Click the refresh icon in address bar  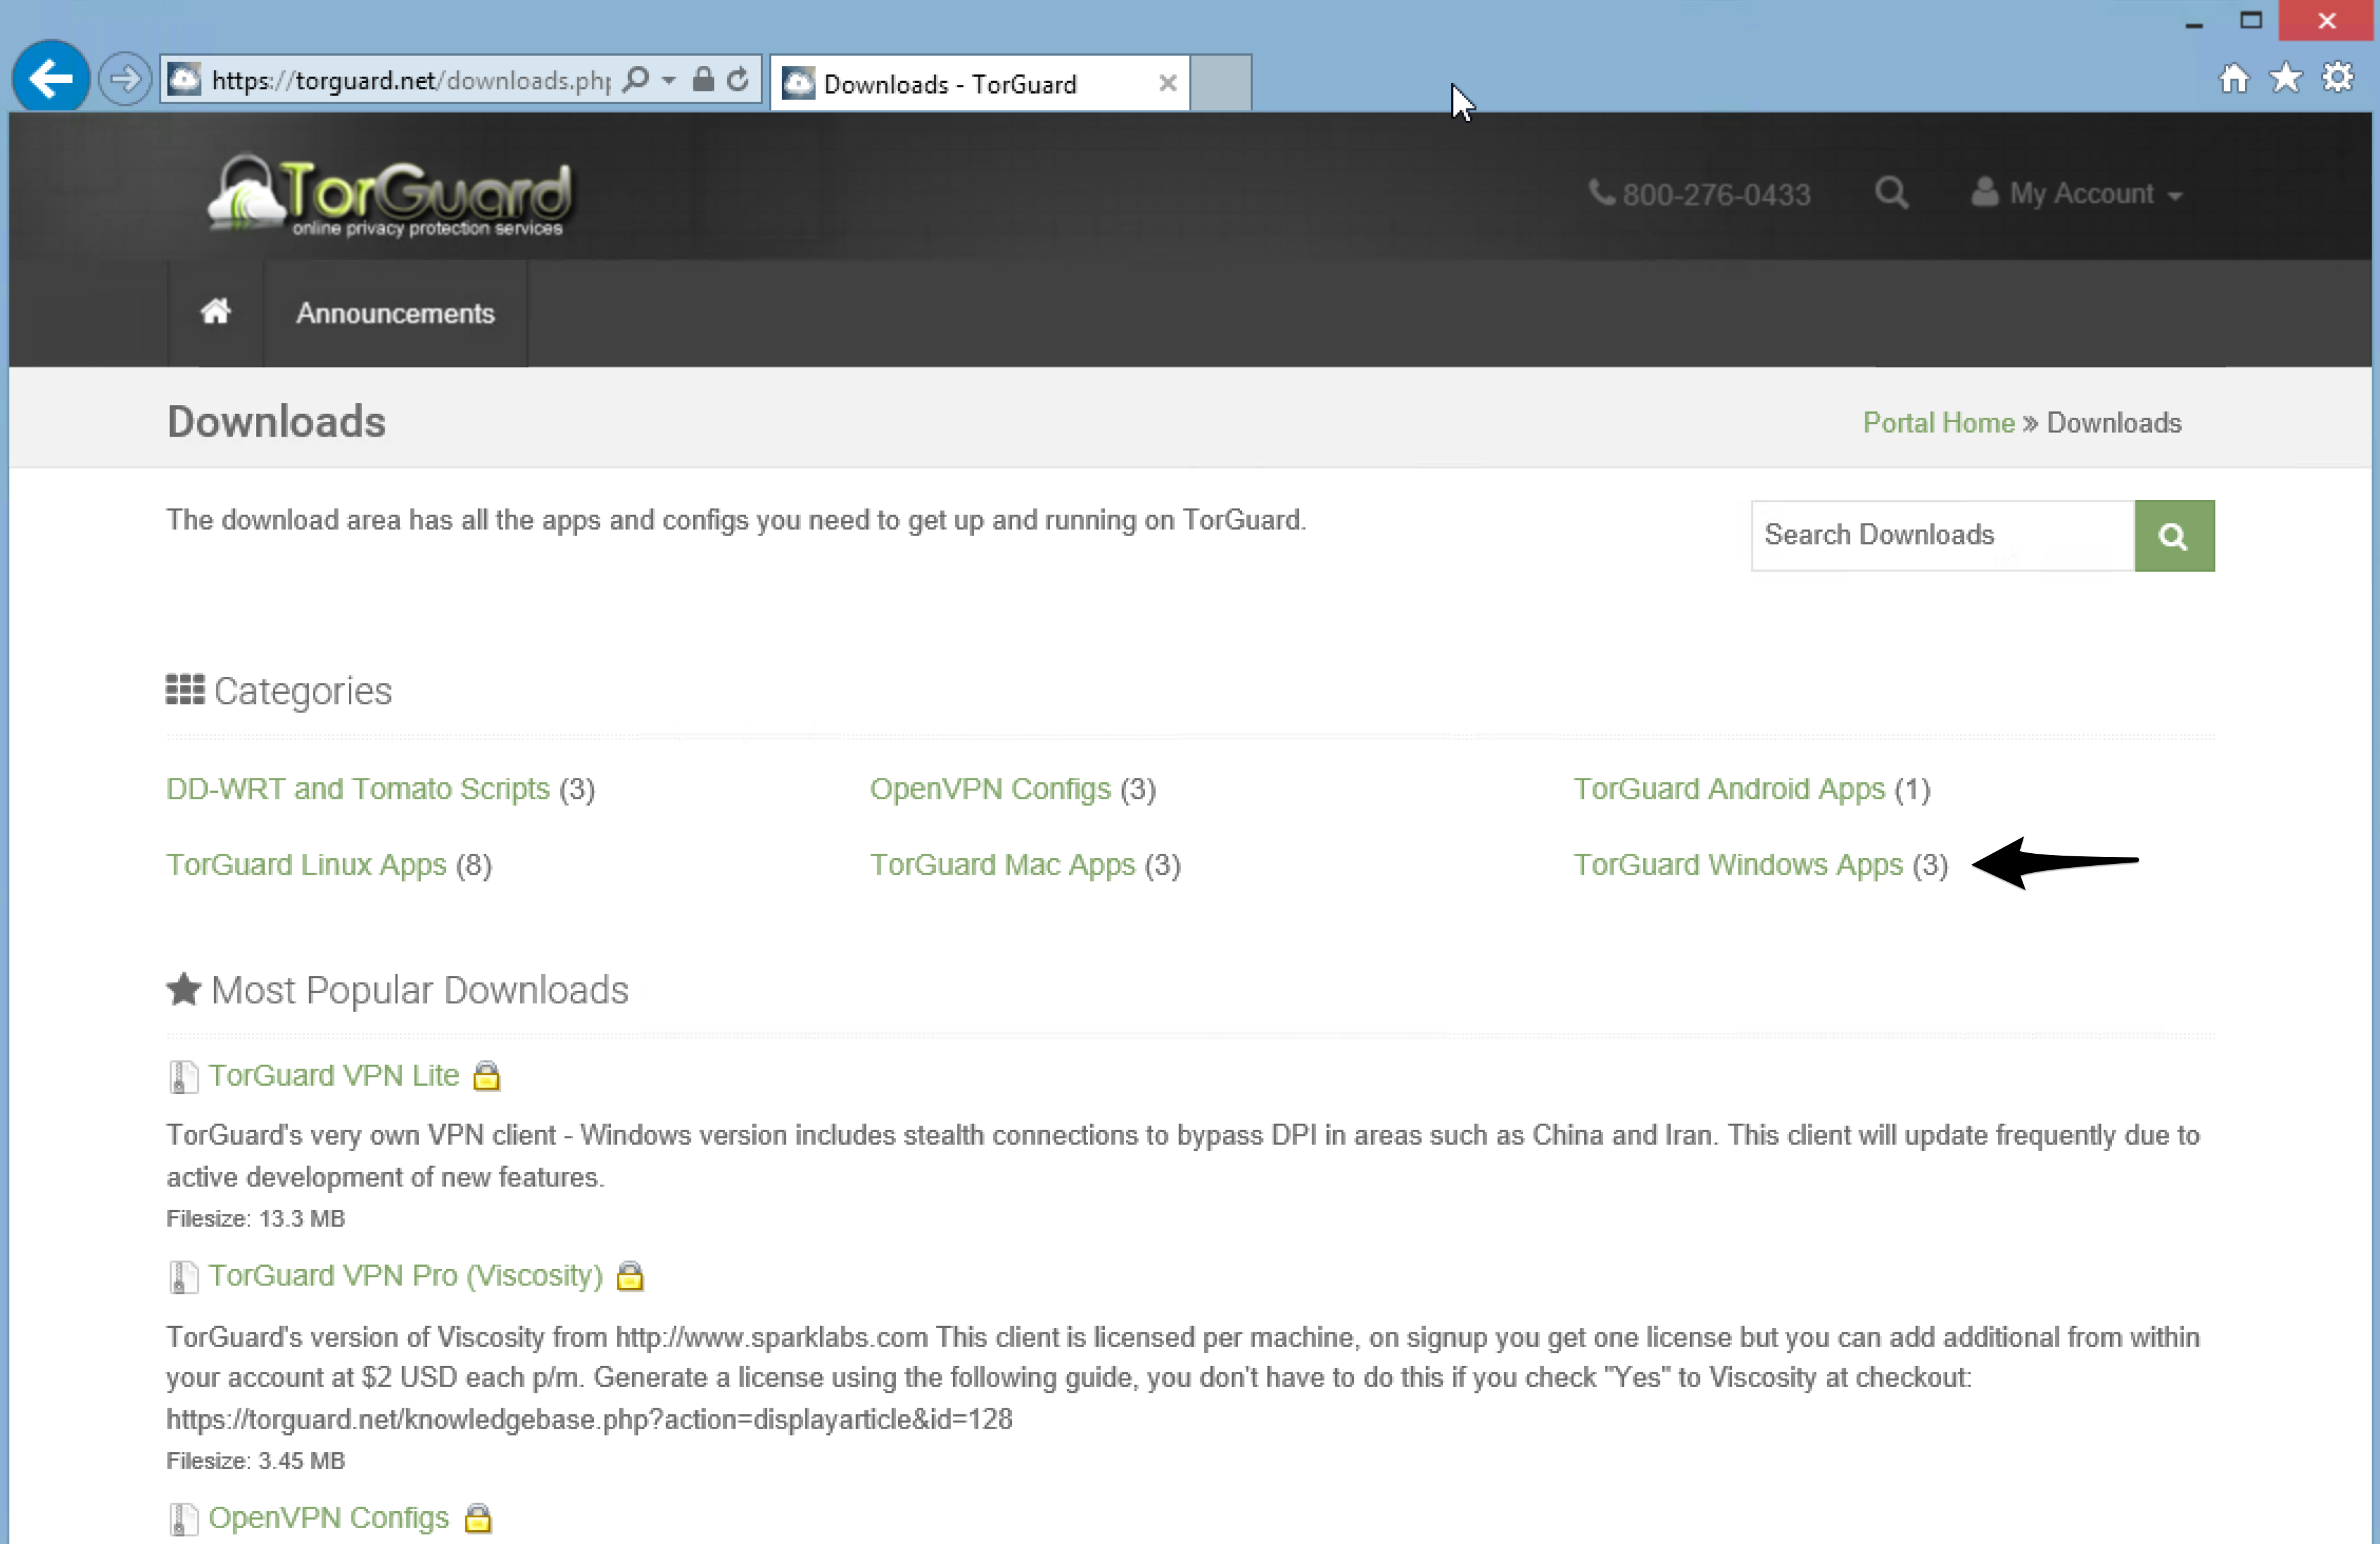point(738,80)
